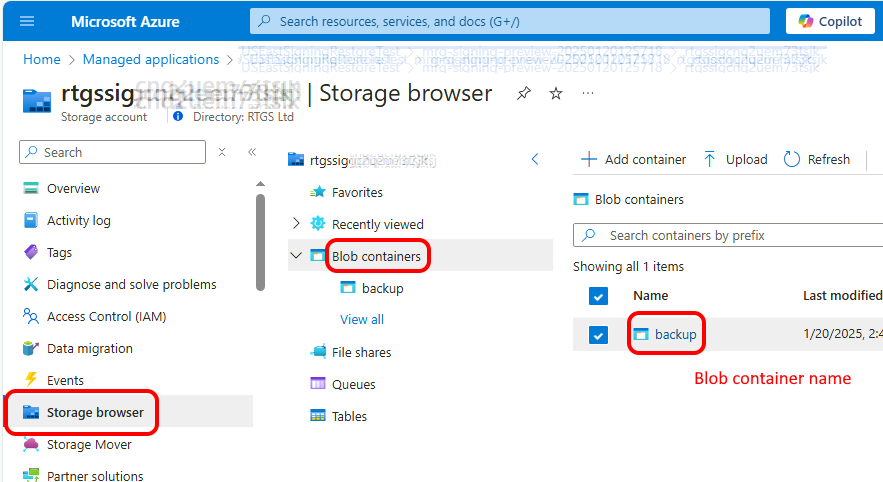The height and width of the screenshot is (482, 883).
Task: Expand the Recently viewed node
Action: click(296, 224)
